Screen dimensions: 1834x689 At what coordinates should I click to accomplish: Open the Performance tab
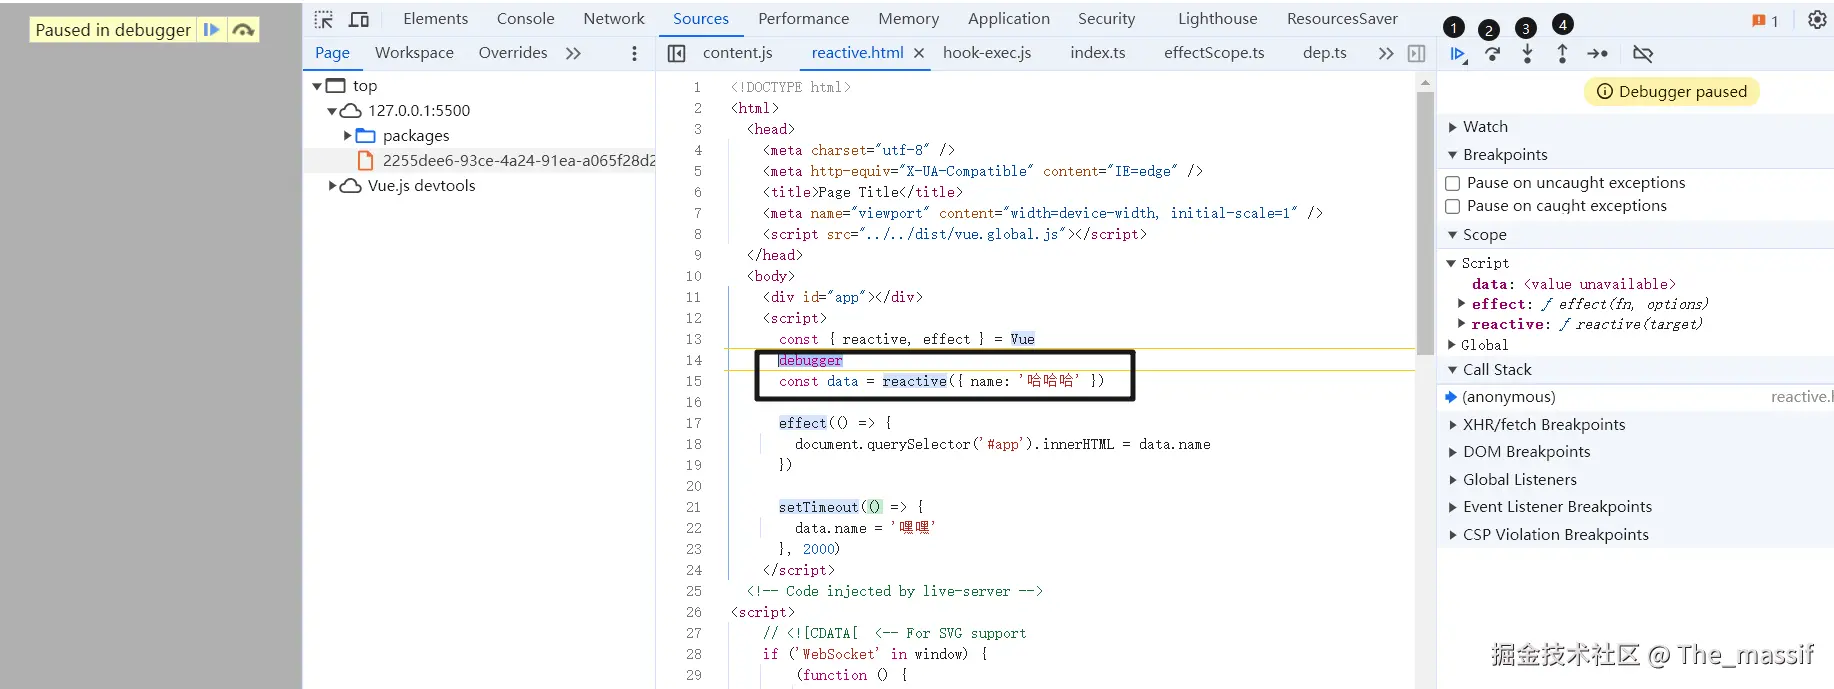pos(803,19)
